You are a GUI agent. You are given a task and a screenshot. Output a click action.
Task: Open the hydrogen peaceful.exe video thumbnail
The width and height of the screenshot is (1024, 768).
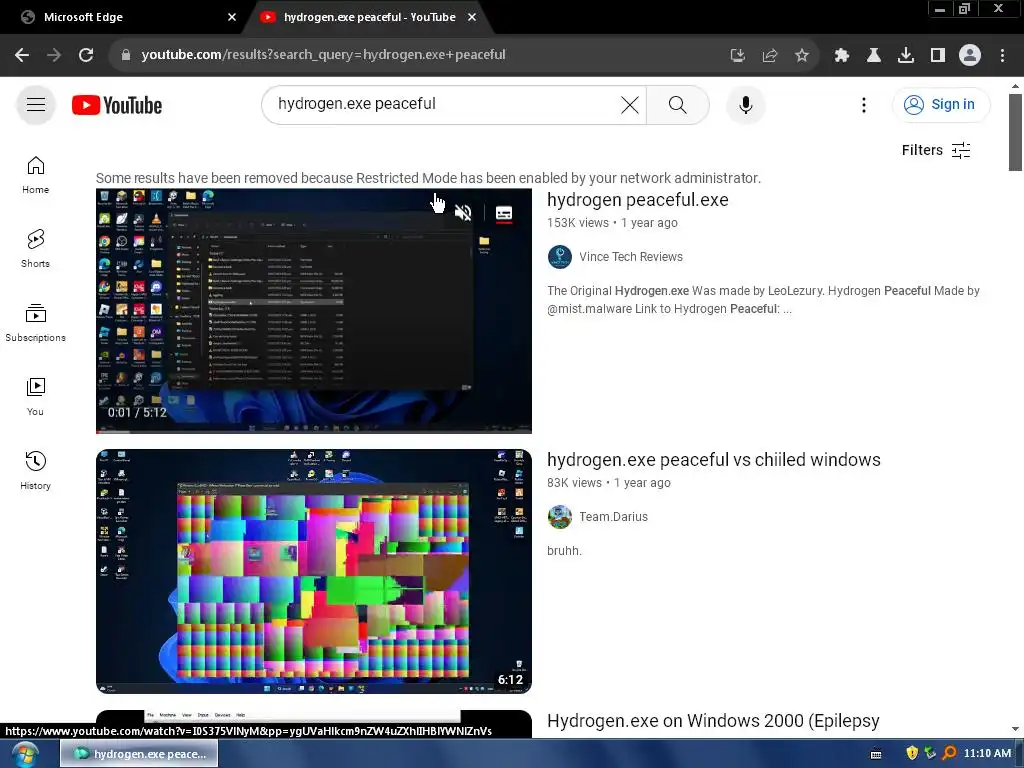[314, 311]
